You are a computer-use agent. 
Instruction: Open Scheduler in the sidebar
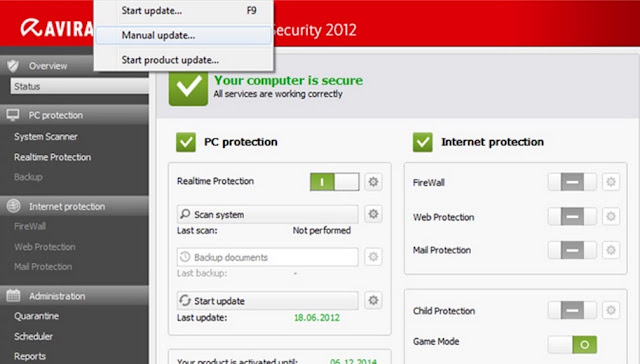[33, 336]
